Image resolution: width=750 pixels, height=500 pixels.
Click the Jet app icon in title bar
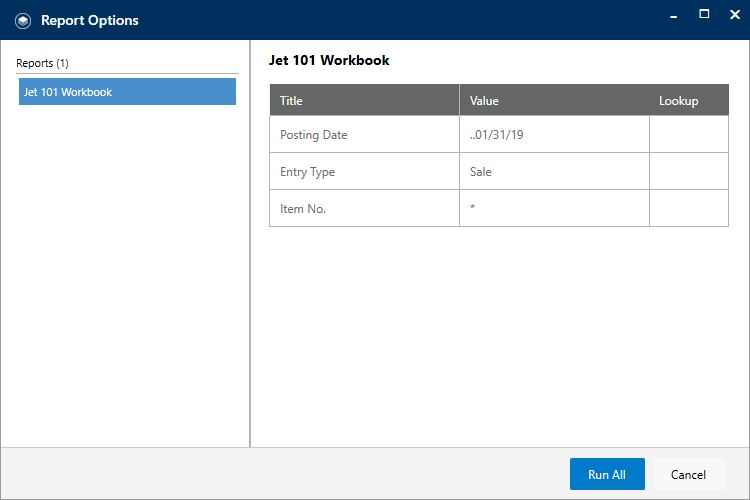[x=22, y=21]
